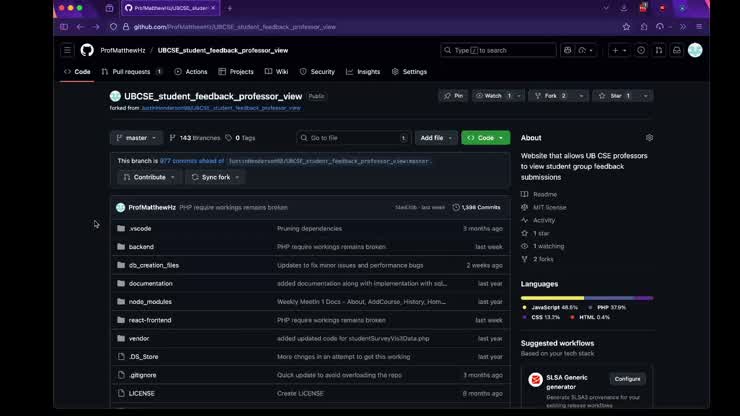
Task: Open the downloads icon in browser toolbar
Action: tap(624, 8)
